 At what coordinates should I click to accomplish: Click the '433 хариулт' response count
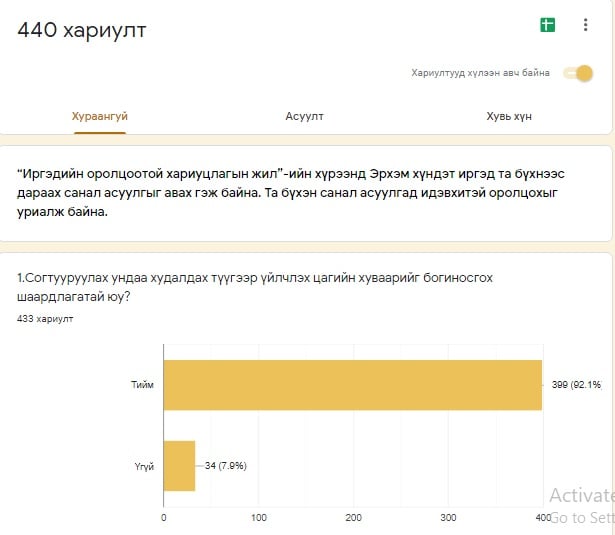tap(45, 319)
